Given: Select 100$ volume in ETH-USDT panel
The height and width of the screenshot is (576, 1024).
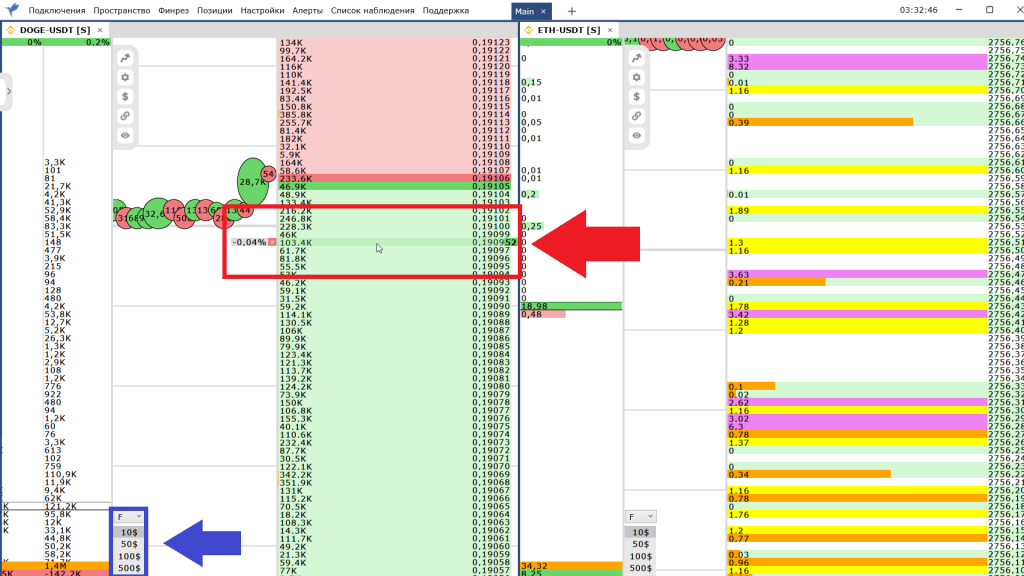Looking at the screenshot, I should [x=641, y=556].
